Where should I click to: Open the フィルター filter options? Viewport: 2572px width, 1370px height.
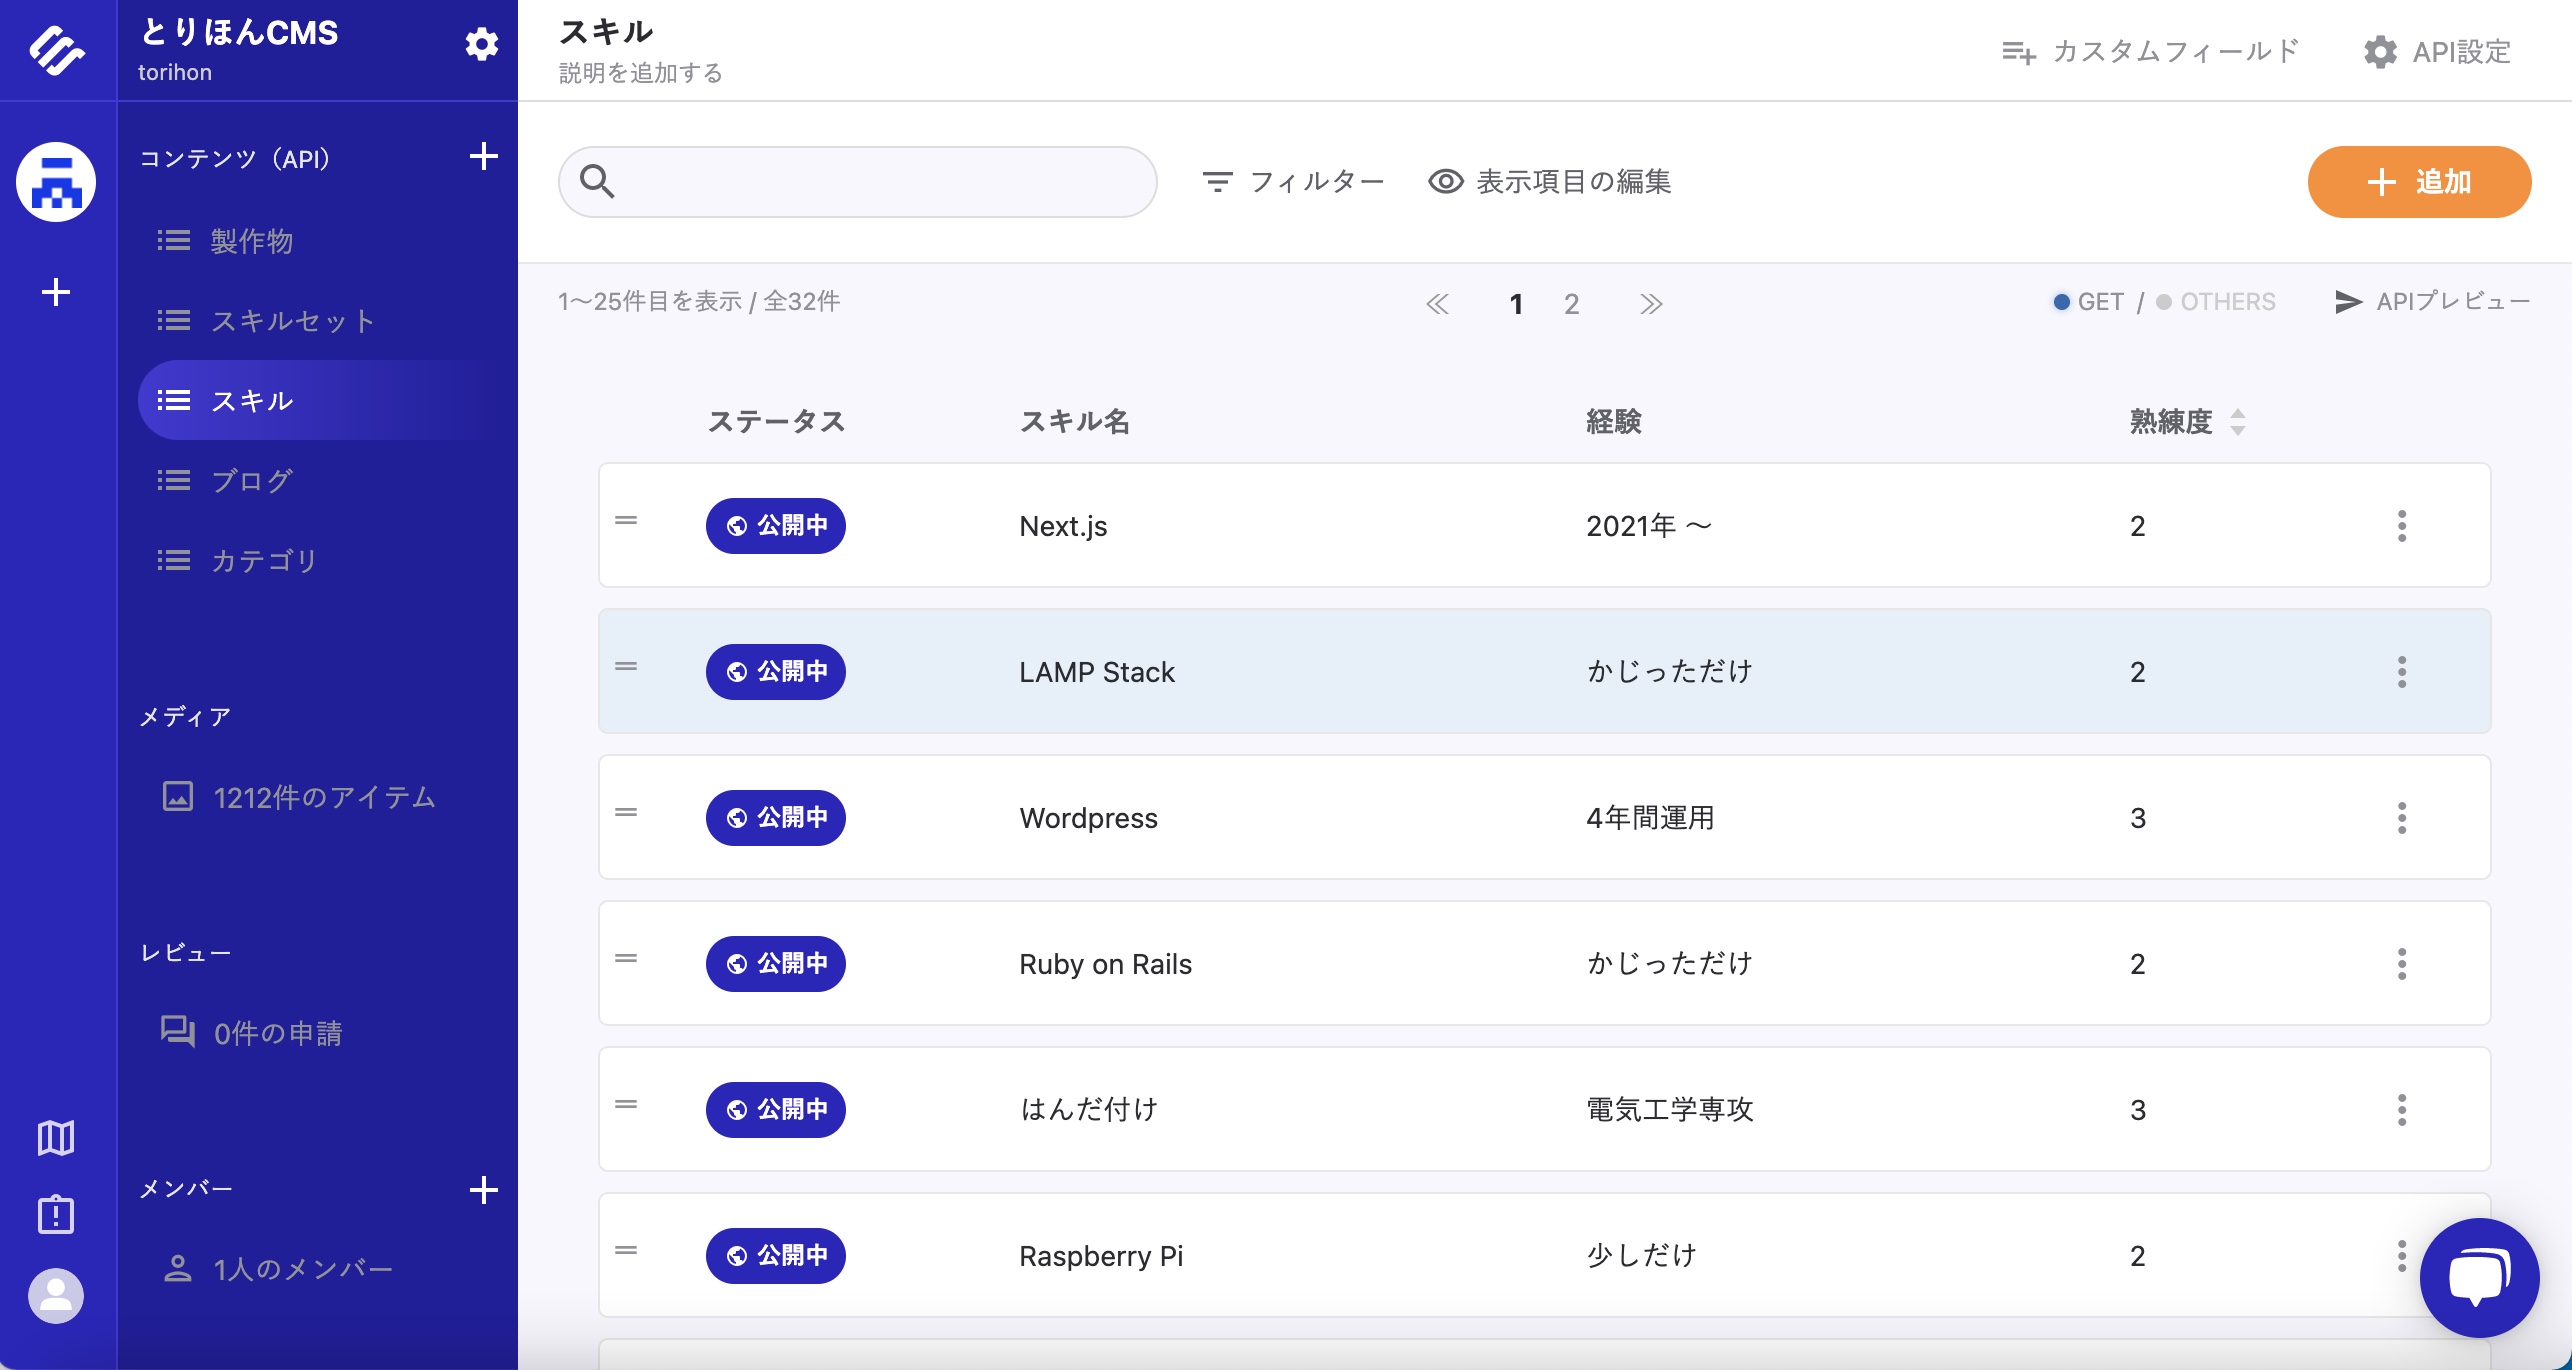point(1292,182)
